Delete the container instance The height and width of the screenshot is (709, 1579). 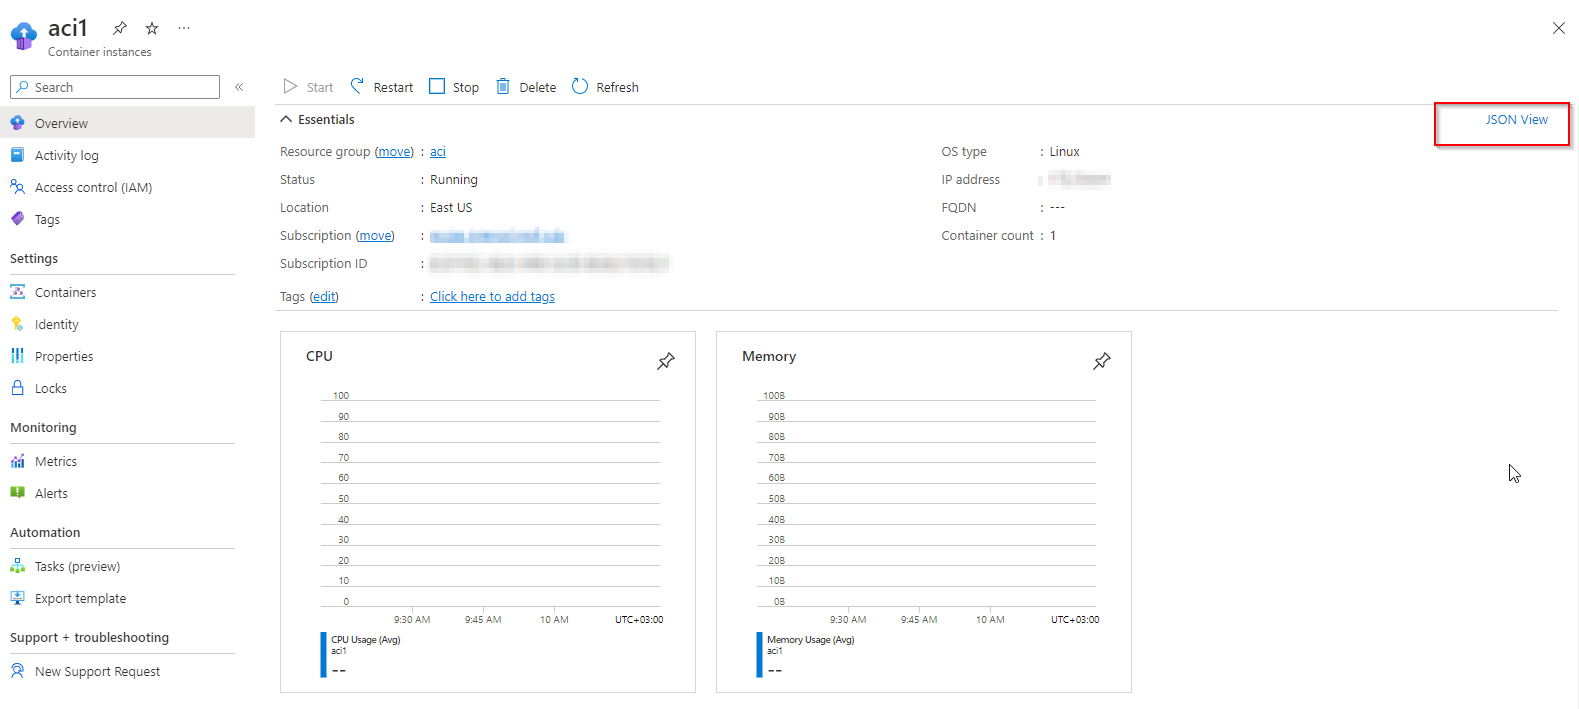[526, 87]
